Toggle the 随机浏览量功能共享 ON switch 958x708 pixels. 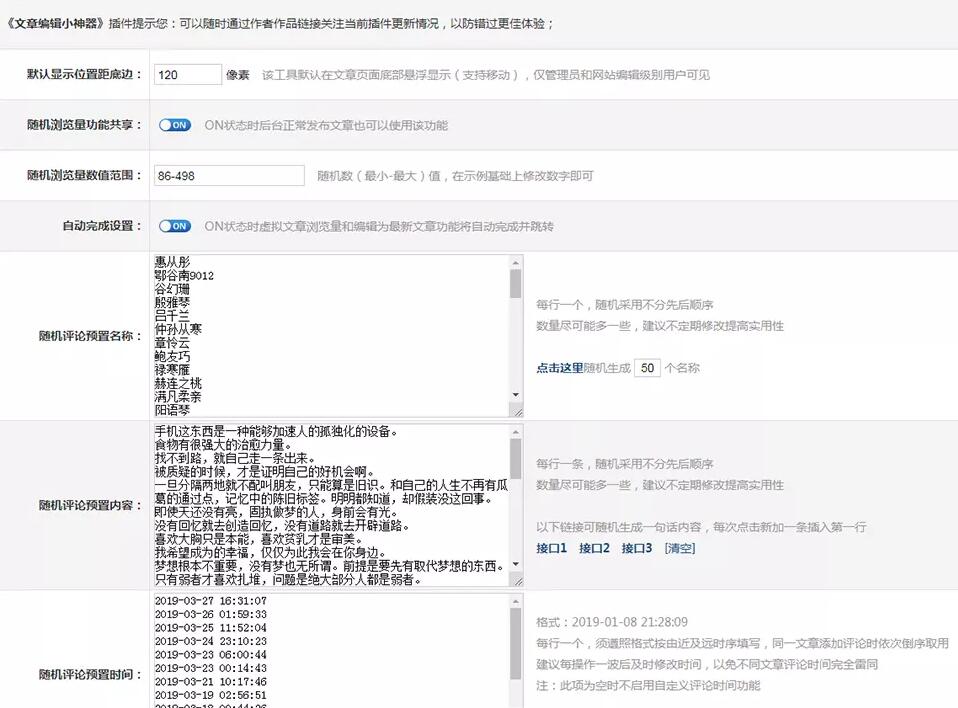click(175, 125)
